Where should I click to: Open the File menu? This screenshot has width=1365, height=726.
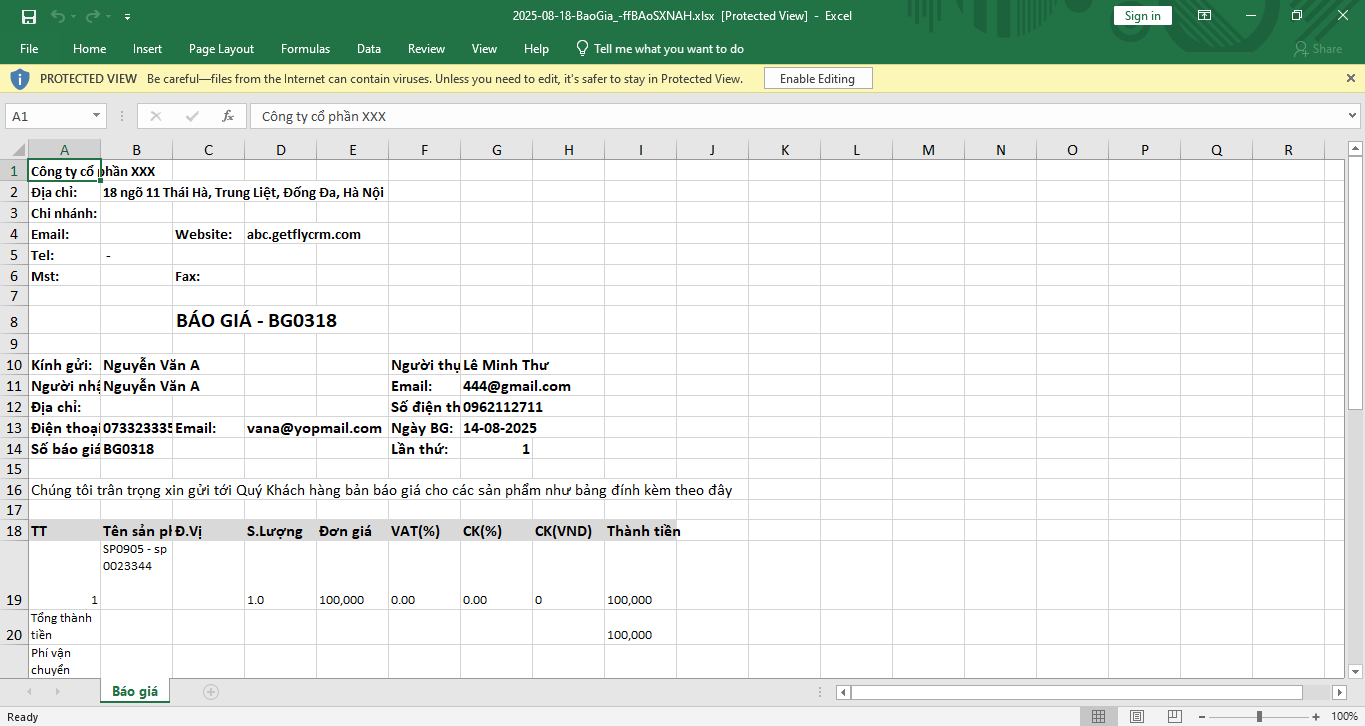29,49
